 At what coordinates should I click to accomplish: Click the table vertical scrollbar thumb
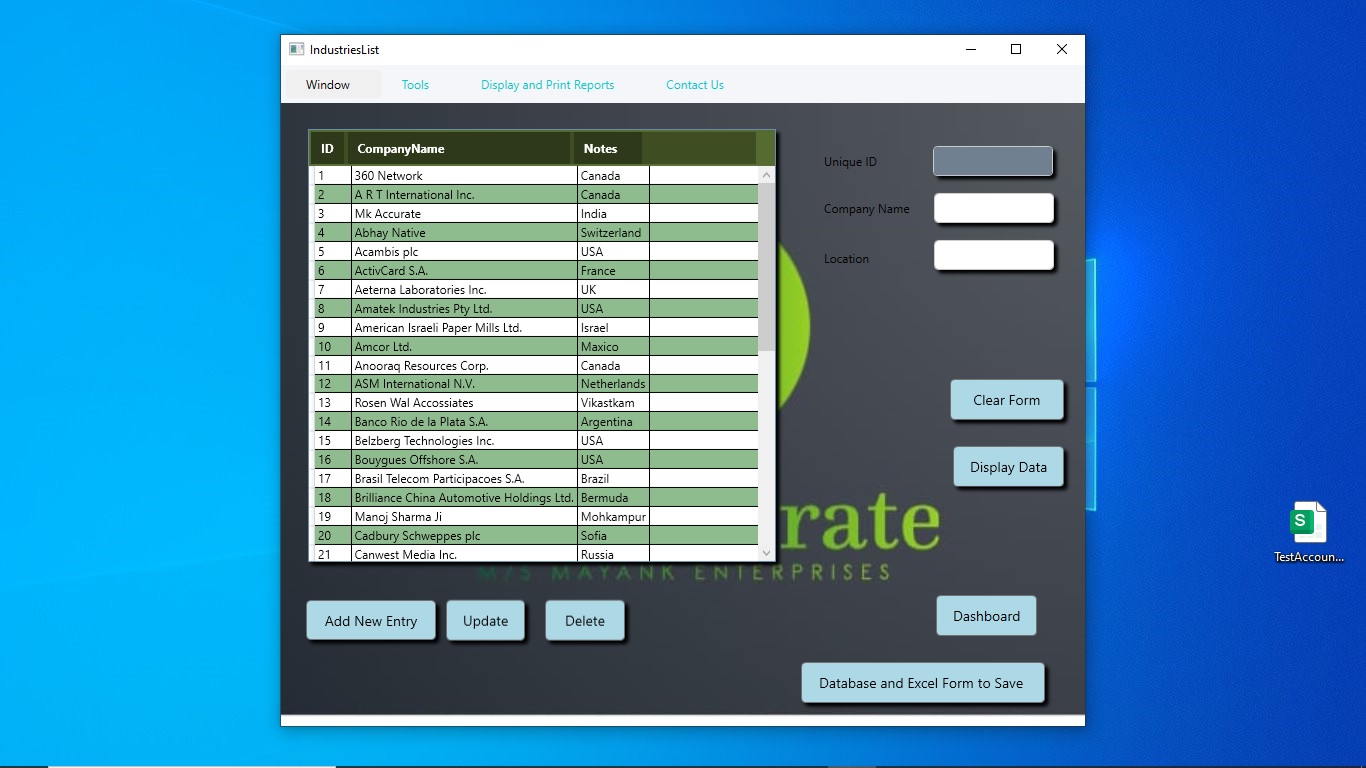(767, 266)
